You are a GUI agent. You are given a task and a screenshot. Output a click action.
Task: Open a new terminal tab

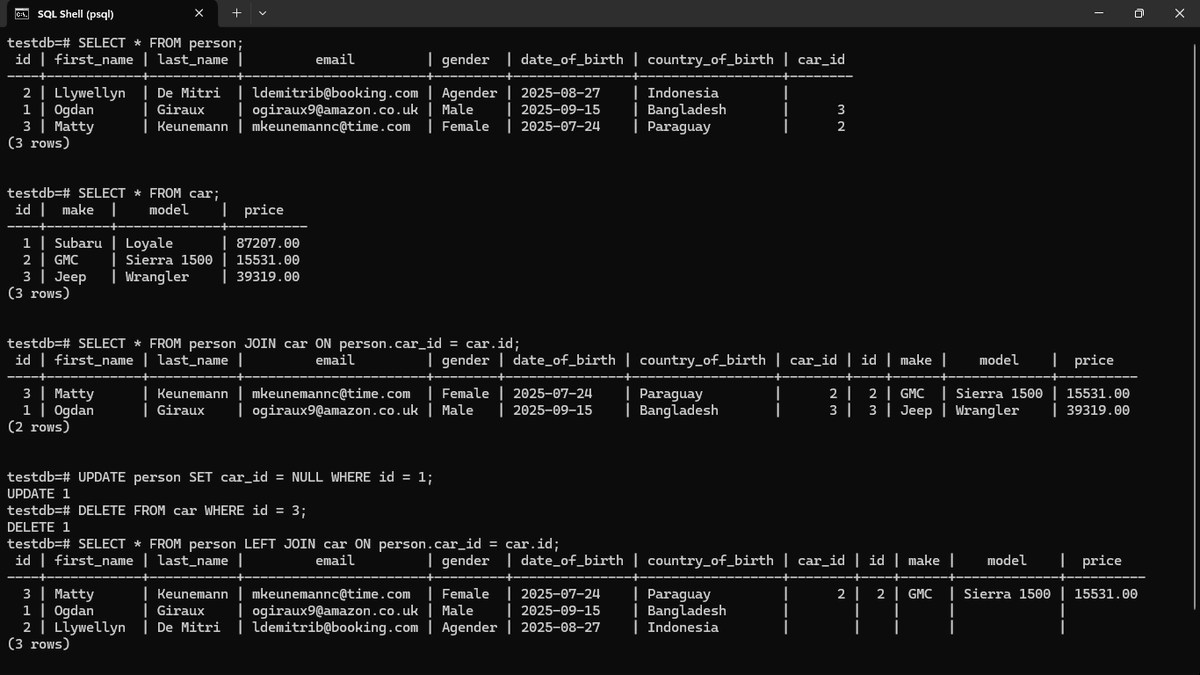(x=237, y=13)
